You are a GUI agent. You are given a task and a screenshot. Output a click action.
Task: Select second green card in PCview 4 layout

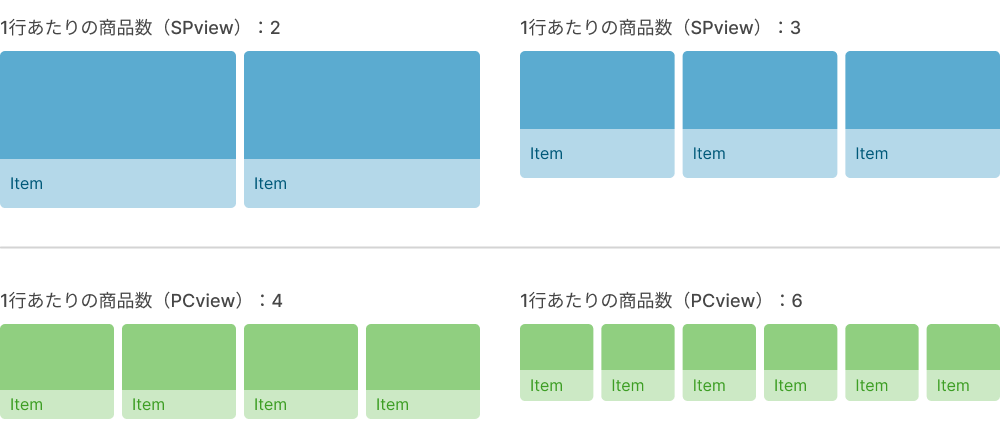pos(179,371)
